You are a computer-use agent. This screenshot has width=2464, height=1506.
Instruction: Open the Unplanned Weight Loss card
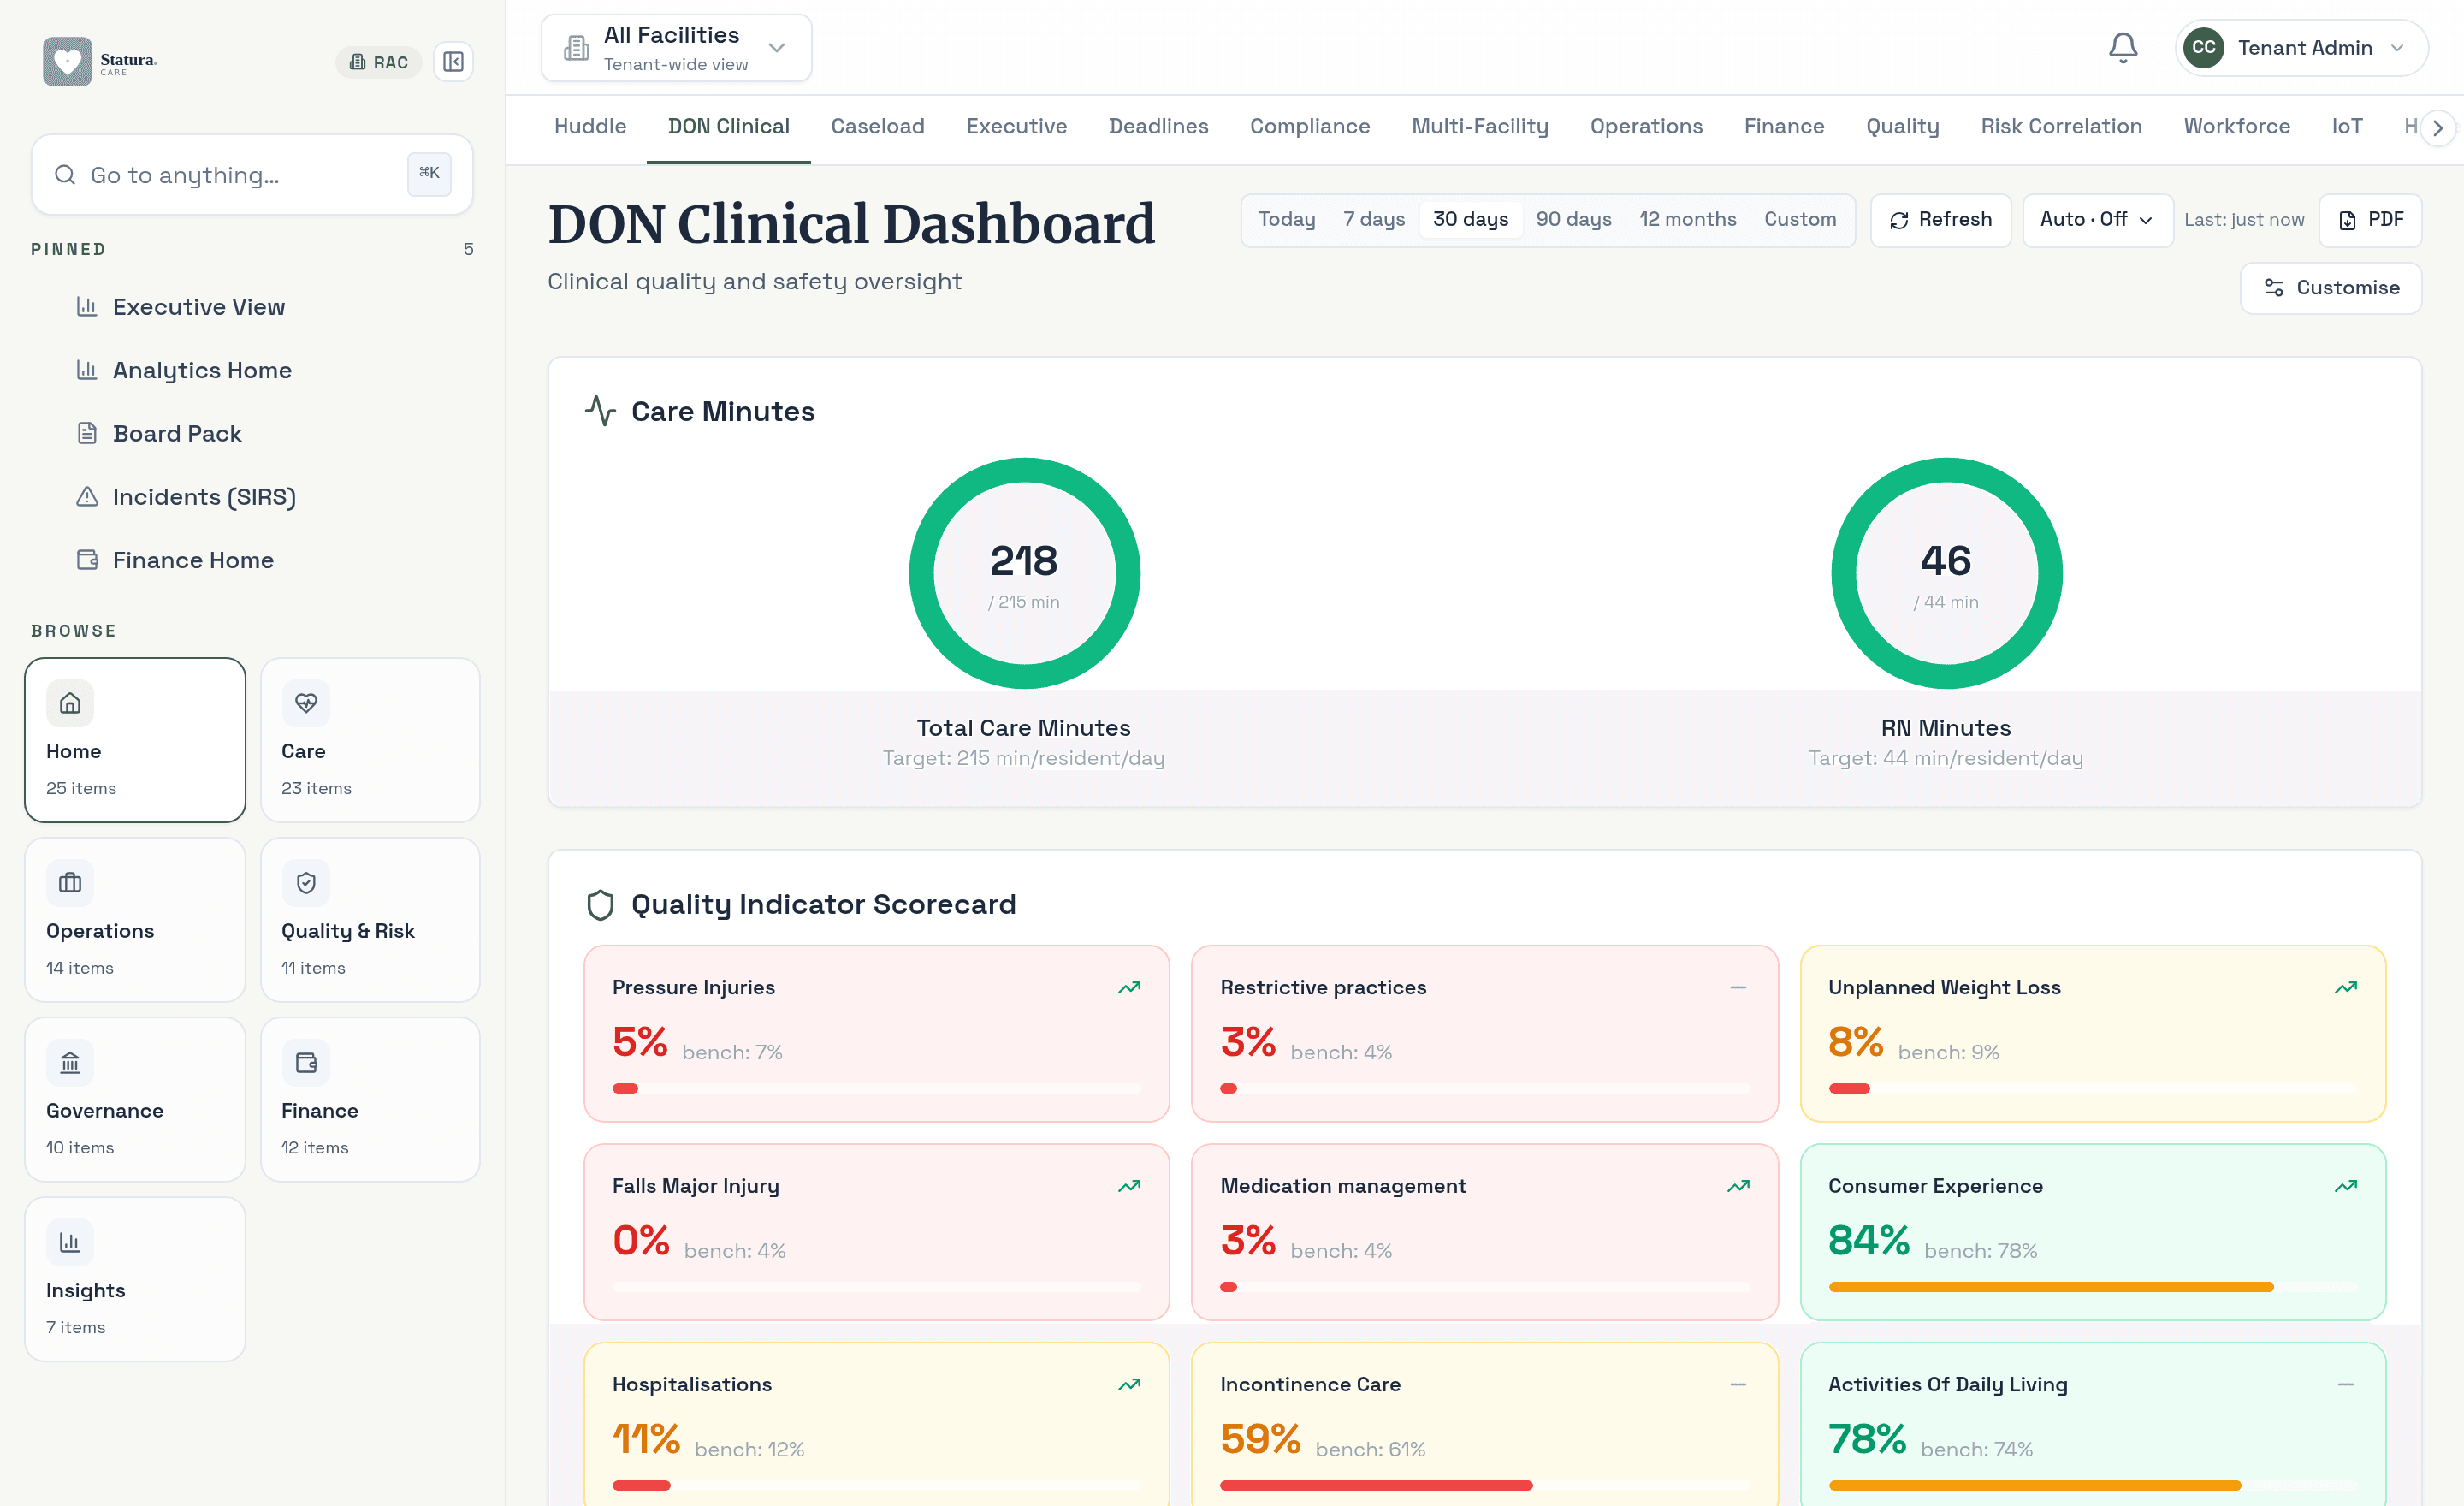[x=2092, y=1033]
